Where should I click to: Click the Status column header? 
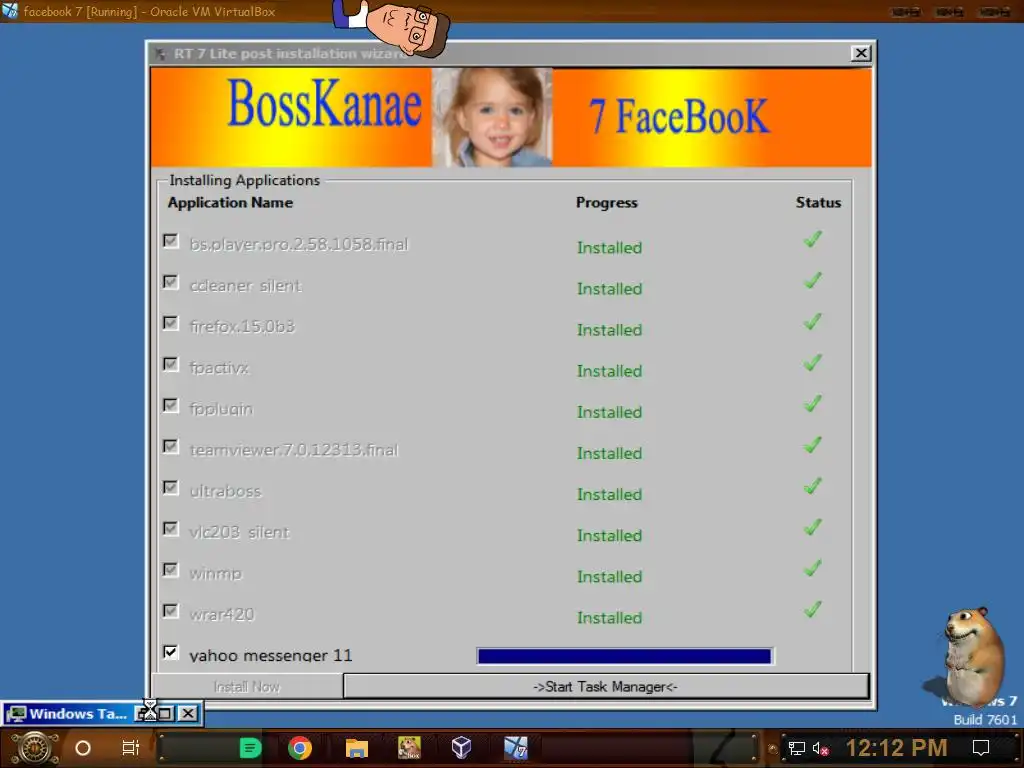click(818, 202)
